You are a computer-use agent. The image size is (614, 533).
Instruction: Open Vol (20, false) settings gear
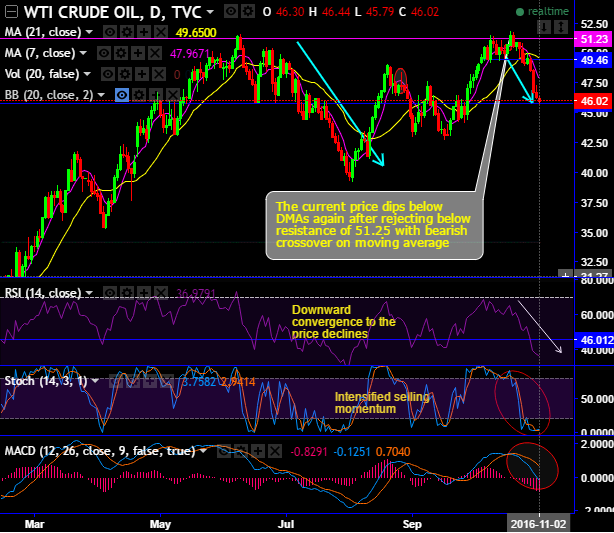click(x=125, y=74)
